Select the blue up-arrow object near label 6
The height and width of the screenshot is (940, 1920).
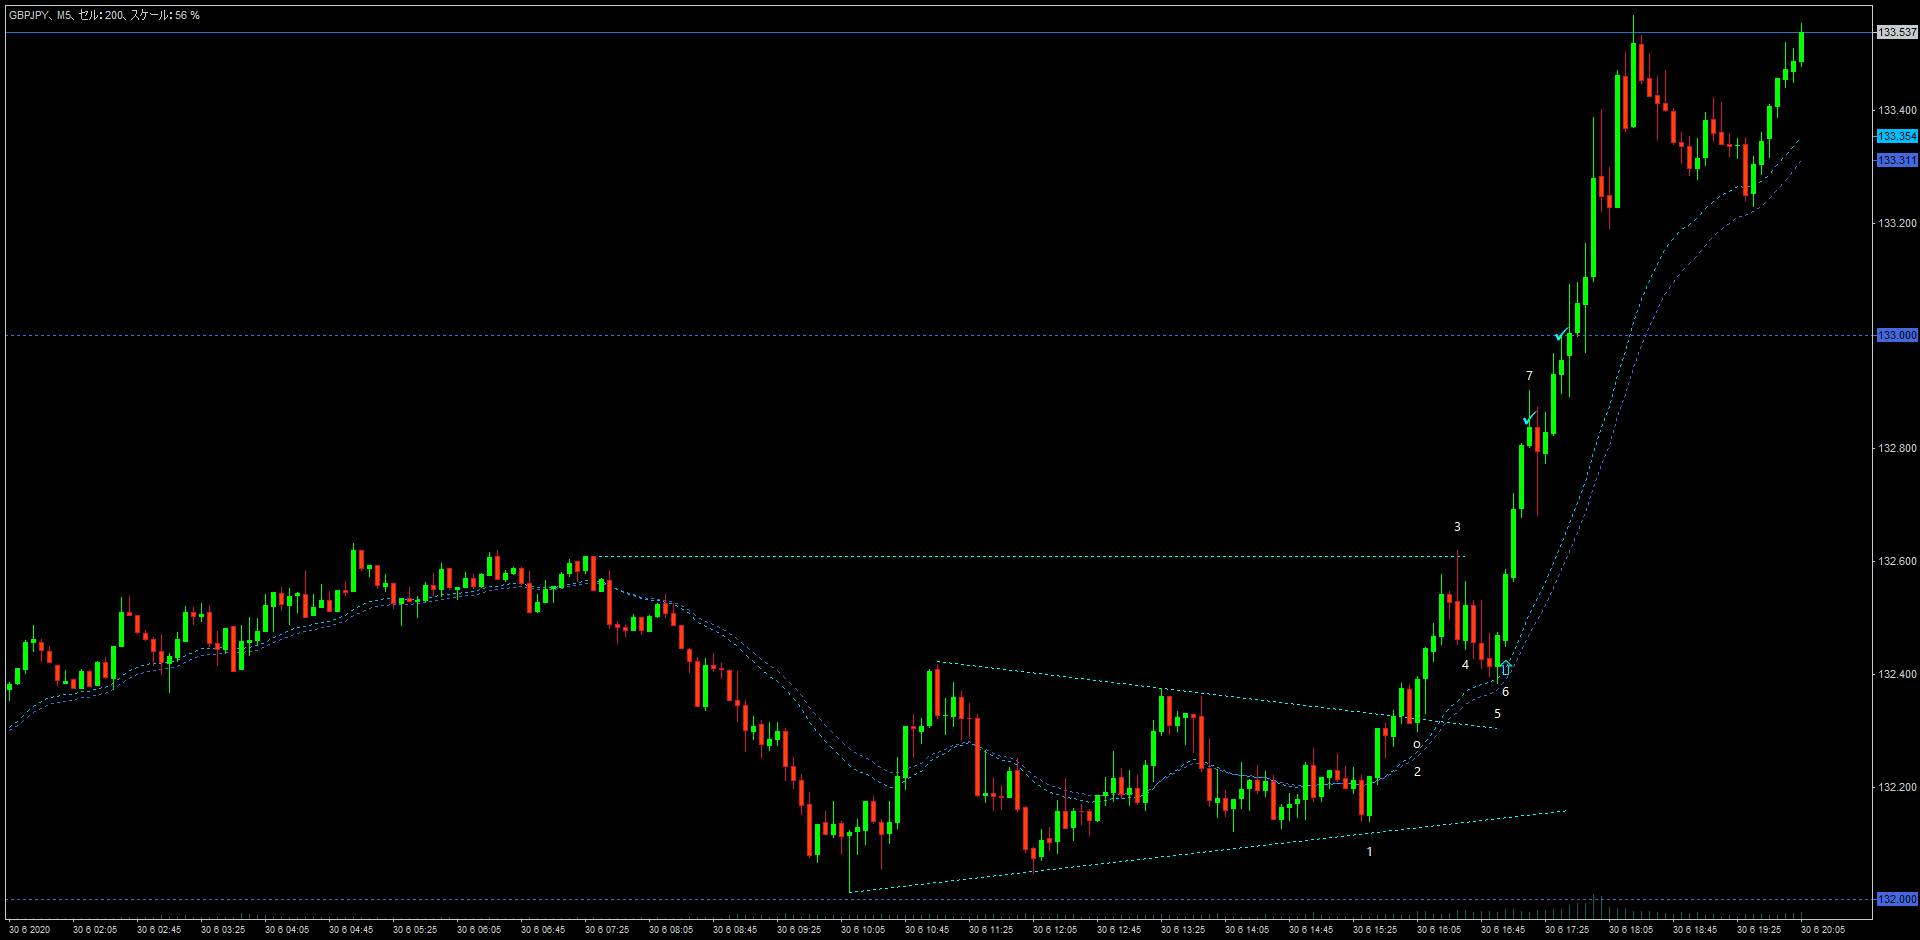pyautogui.click(x=1506, y=667)
